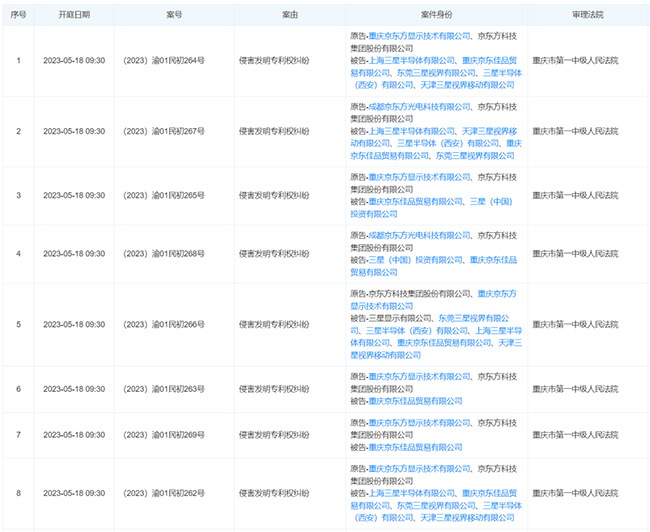Open 三星半导体(西安)有限公司 link in case 渝01民初266号
This screenshot has width=650, height=532.
(417, 331)
